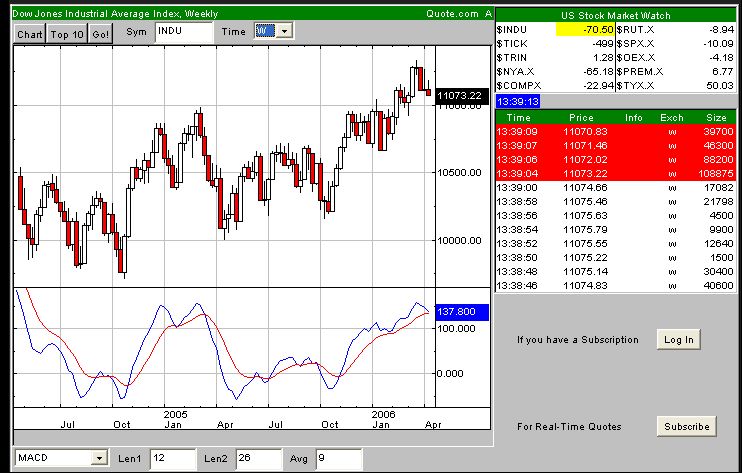742x473 pixels.
Task: Click the Len2 field showing 26
Action: (x=258, y=459)
